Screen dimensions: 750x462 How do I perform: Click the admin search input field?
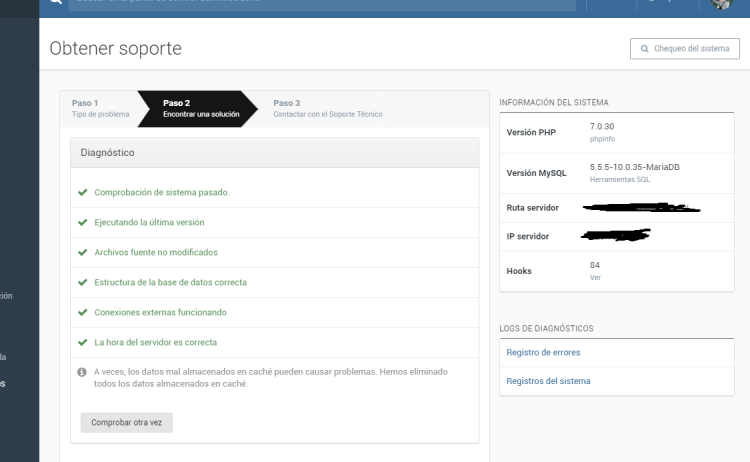click(x=322, y=4)
